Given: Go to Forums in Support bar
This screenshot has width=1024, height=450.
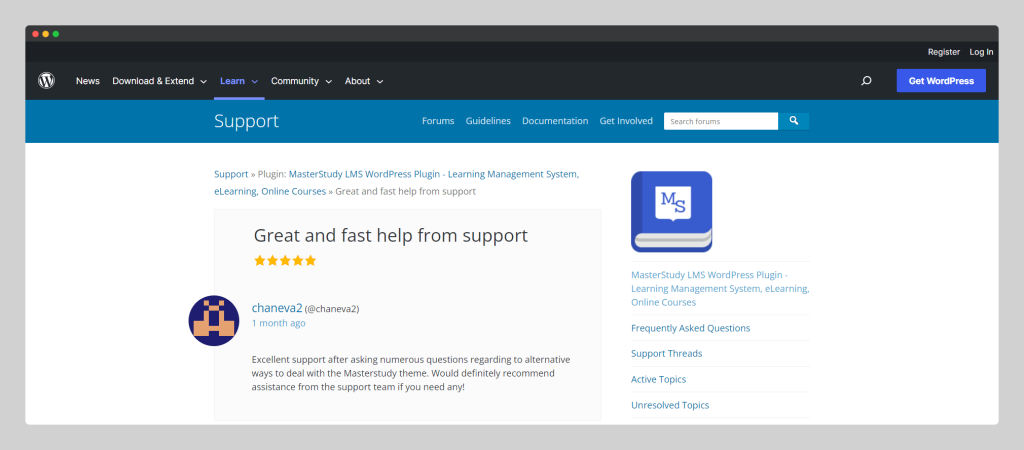Looking at the screenshot, I should pos(438,121).
